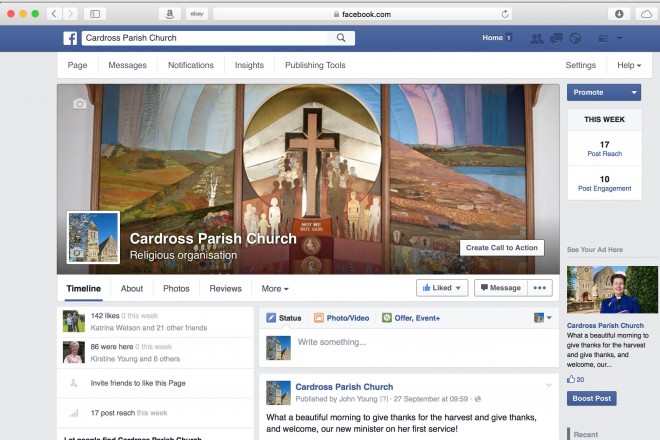Expand the Promote dropdown arrow
Screen dimensions: 660x440
[634, 92]
